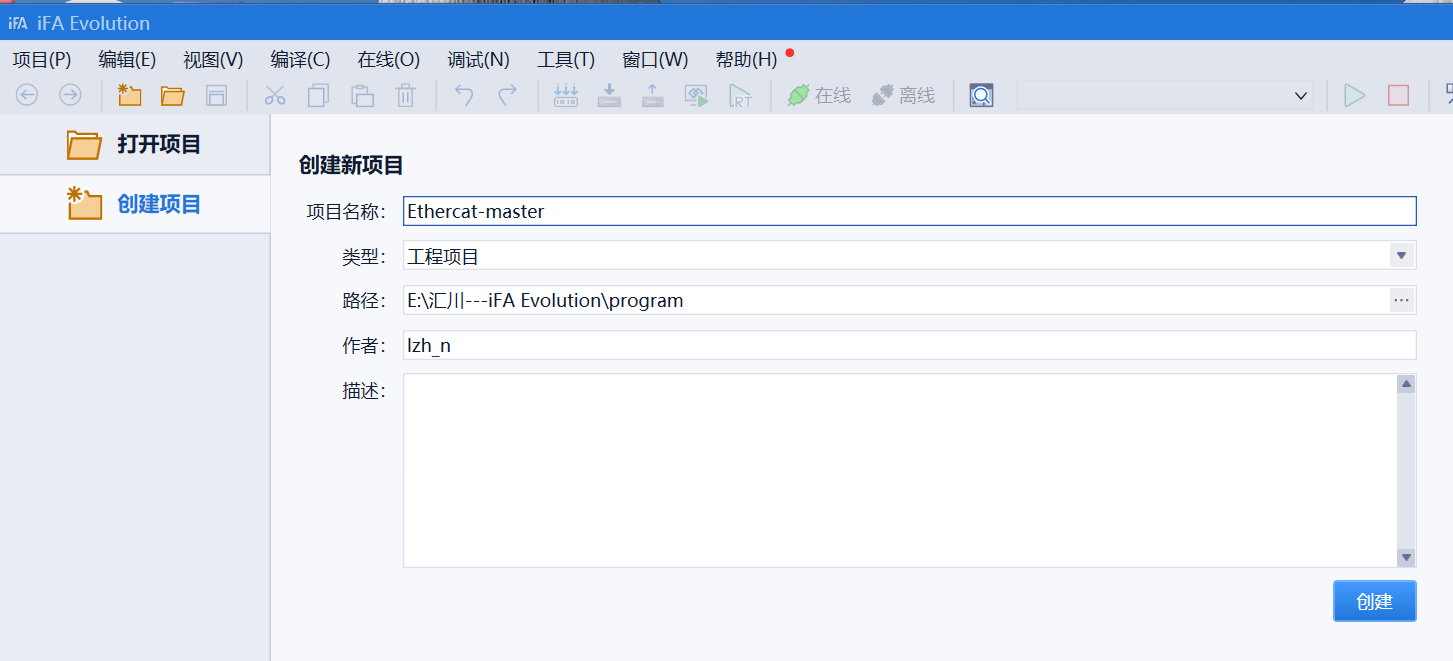Viewport: 1453px width, 661px height.
Task: Open the 编译(C) menu
Action: tap(300, 60)
